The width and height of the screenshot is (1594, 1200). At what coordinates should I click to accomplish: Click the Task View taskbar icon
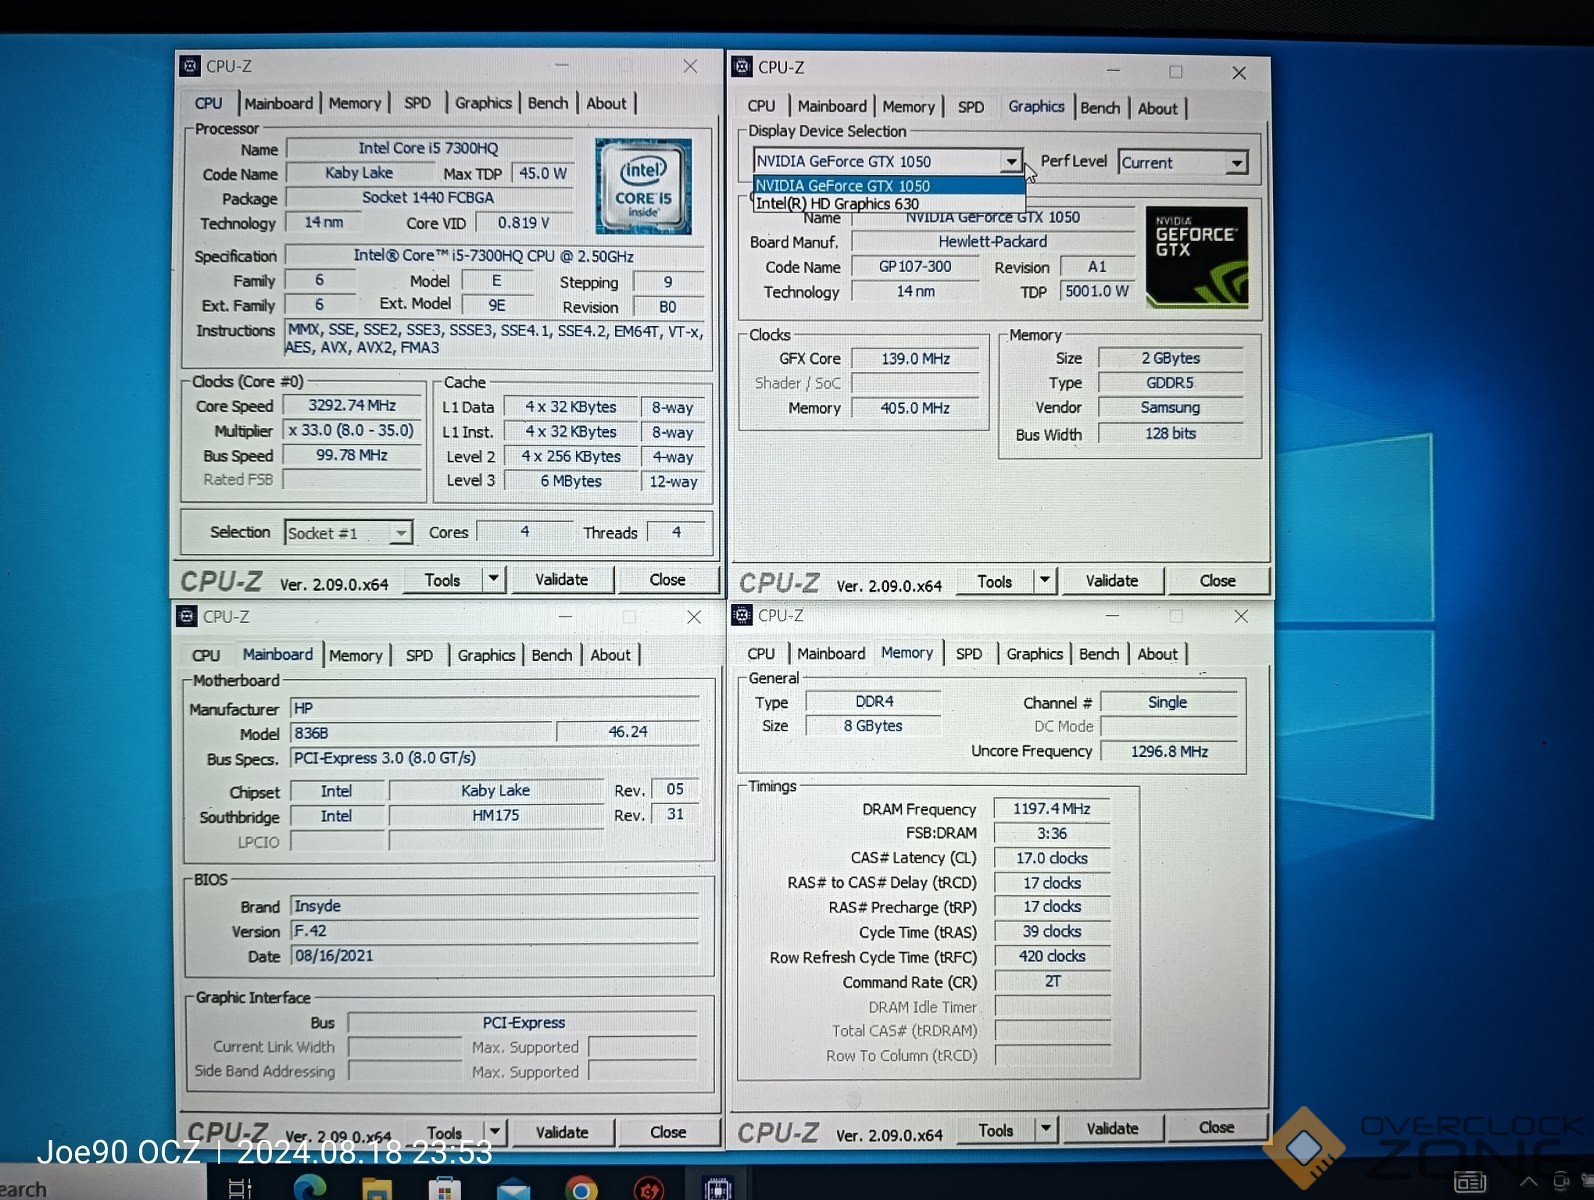(240, 1187)
